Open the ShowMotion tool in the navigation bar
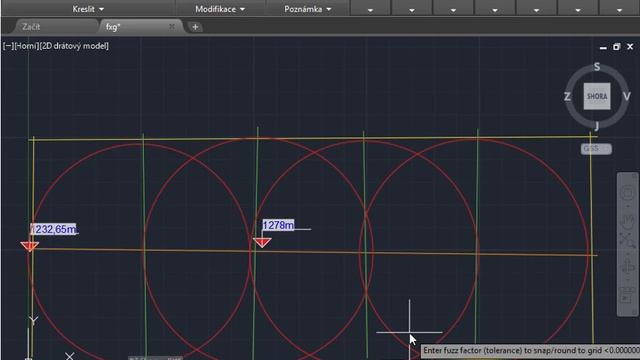The width and height of the screenshot is (640, 360). click(627, 295)
